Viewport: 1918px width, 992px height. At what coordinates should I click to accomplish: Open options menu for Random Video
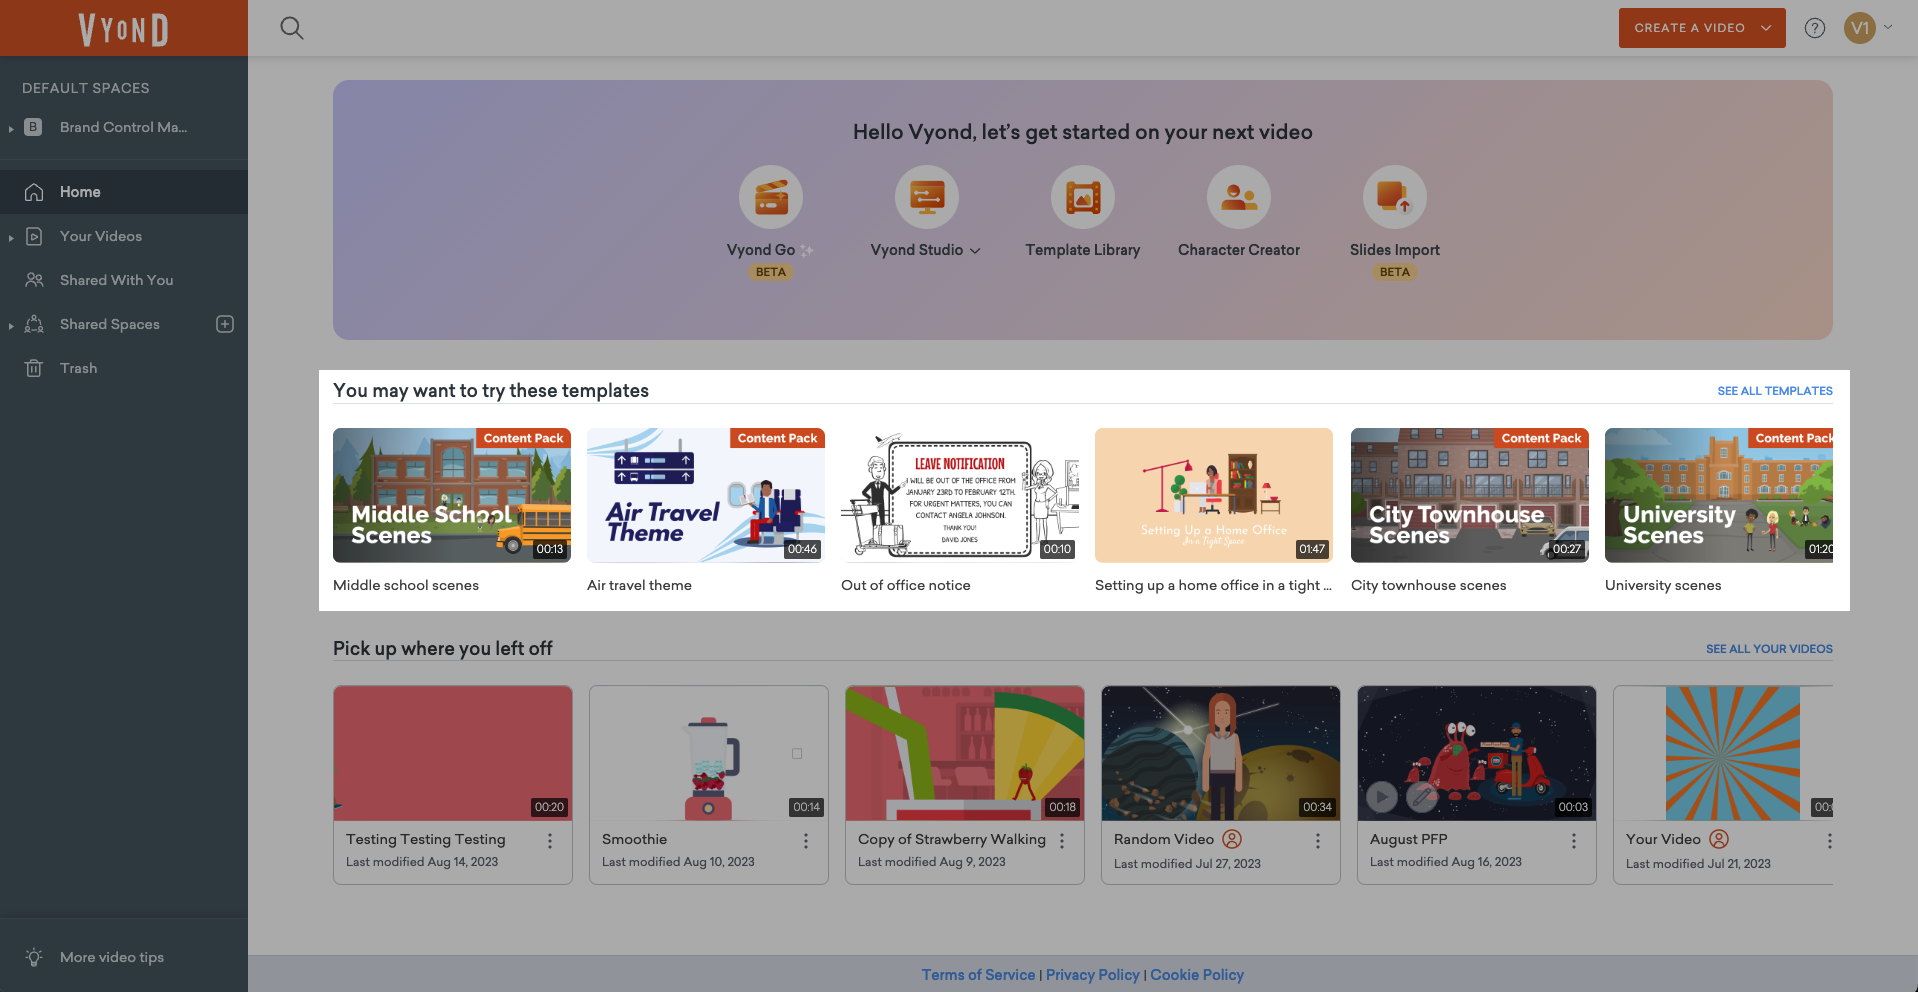click(1318, 841)
